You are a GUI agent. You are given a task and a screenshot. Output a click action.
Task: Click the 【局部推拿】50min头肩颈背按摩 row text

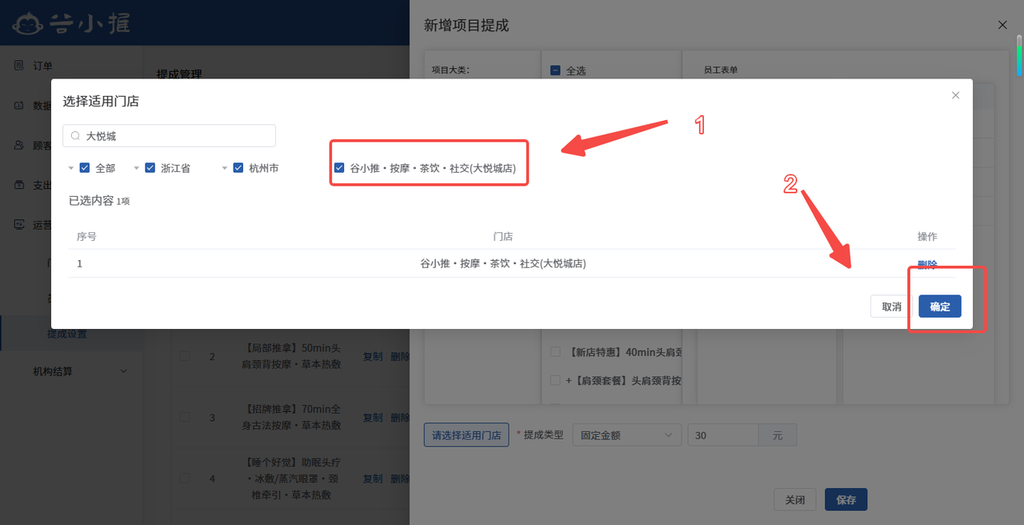[291, 356]
